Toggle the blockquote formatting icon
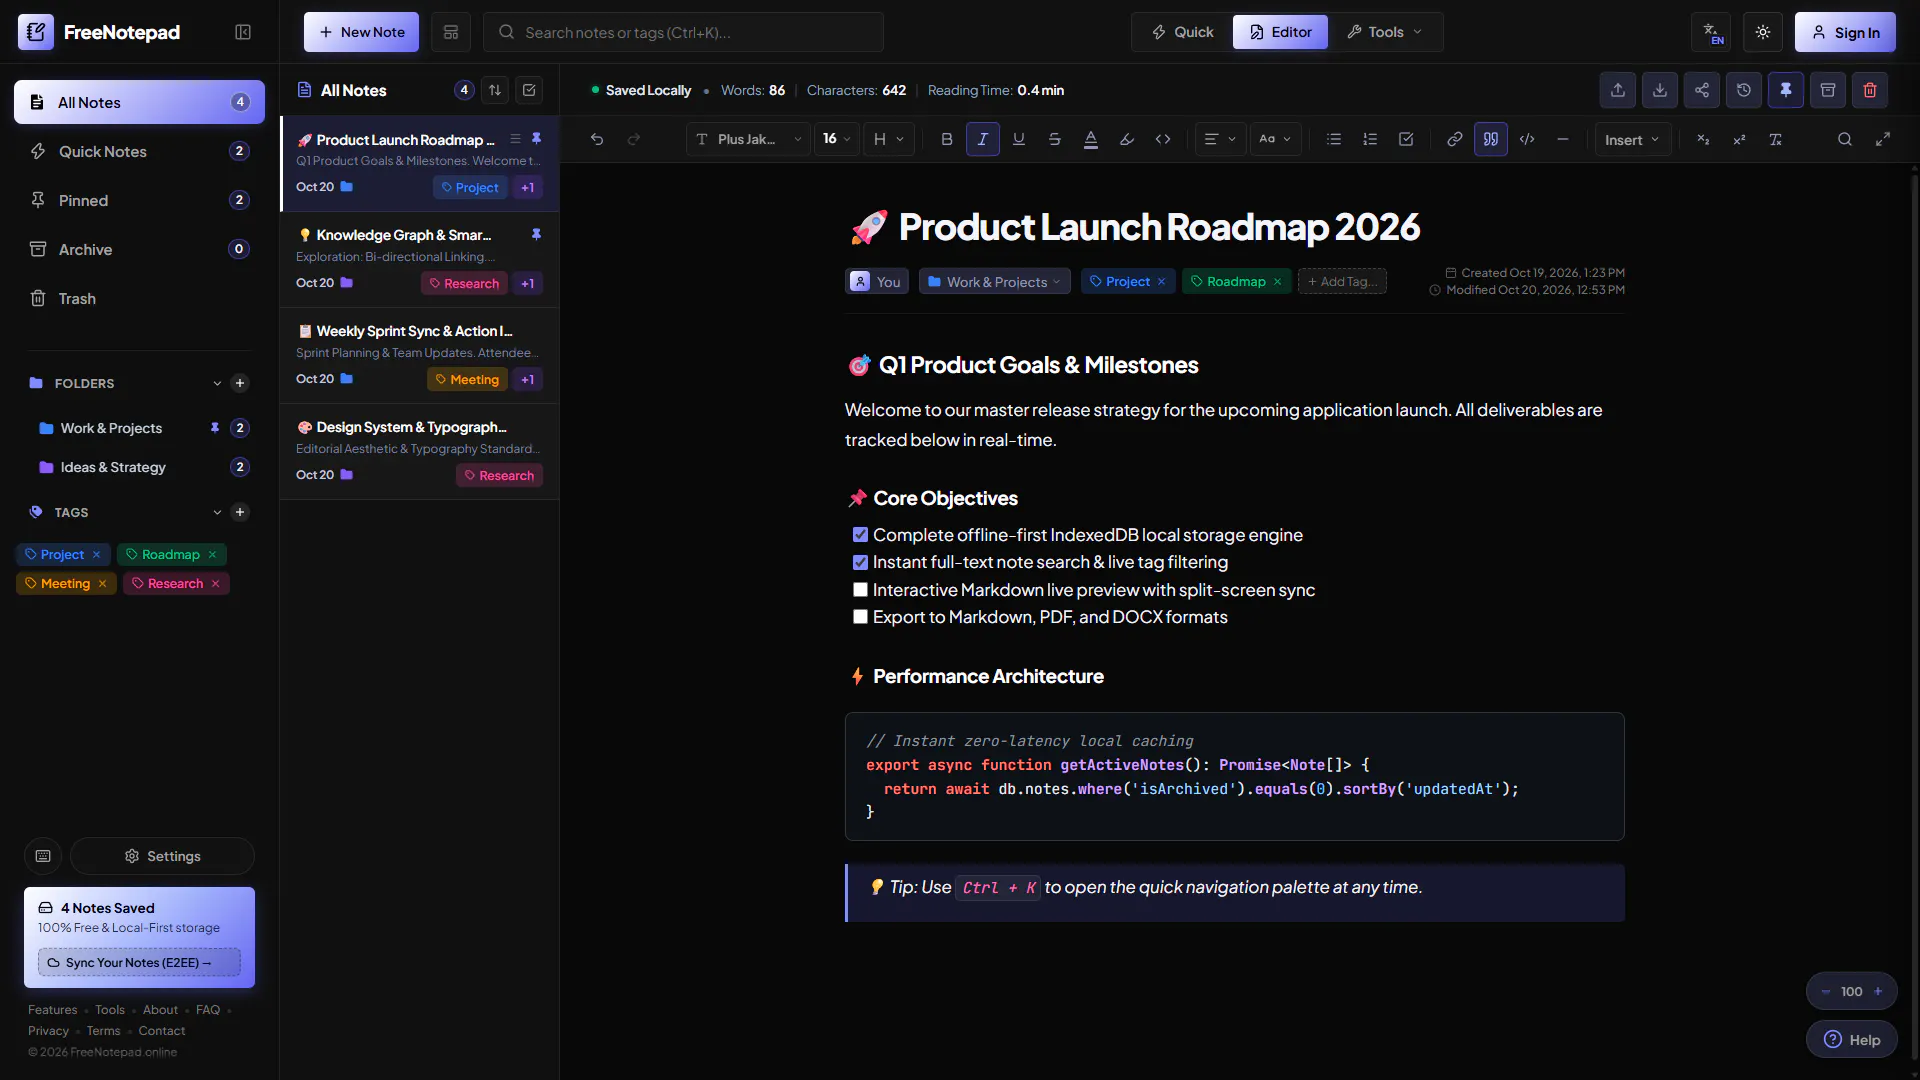The width and height of the screenshot is (1920, 1080). (x=1490, y=139)
